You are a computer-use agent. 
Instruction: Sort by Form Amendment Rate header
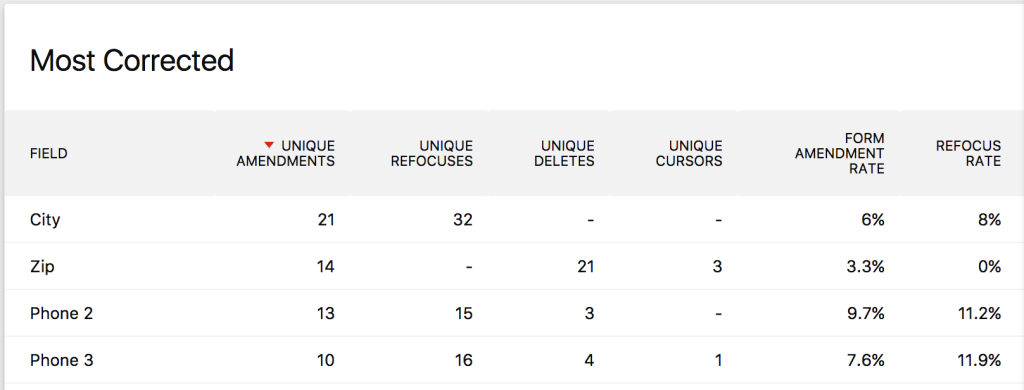[x=840, y=154]
